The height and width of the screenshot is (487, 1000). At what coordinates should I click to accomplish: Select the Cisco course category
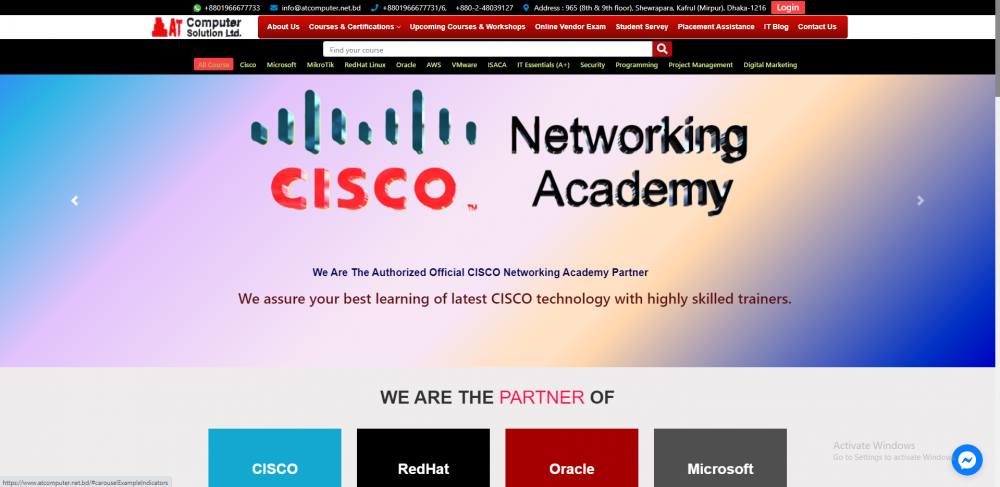(248, 65)
